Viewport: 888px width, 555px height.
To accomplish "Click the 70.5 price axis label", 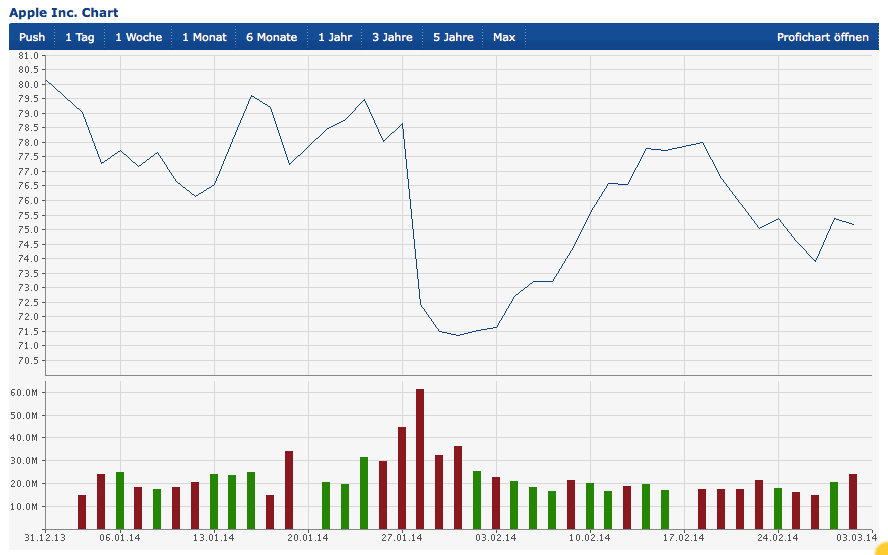I will click(x=28, y=361).
